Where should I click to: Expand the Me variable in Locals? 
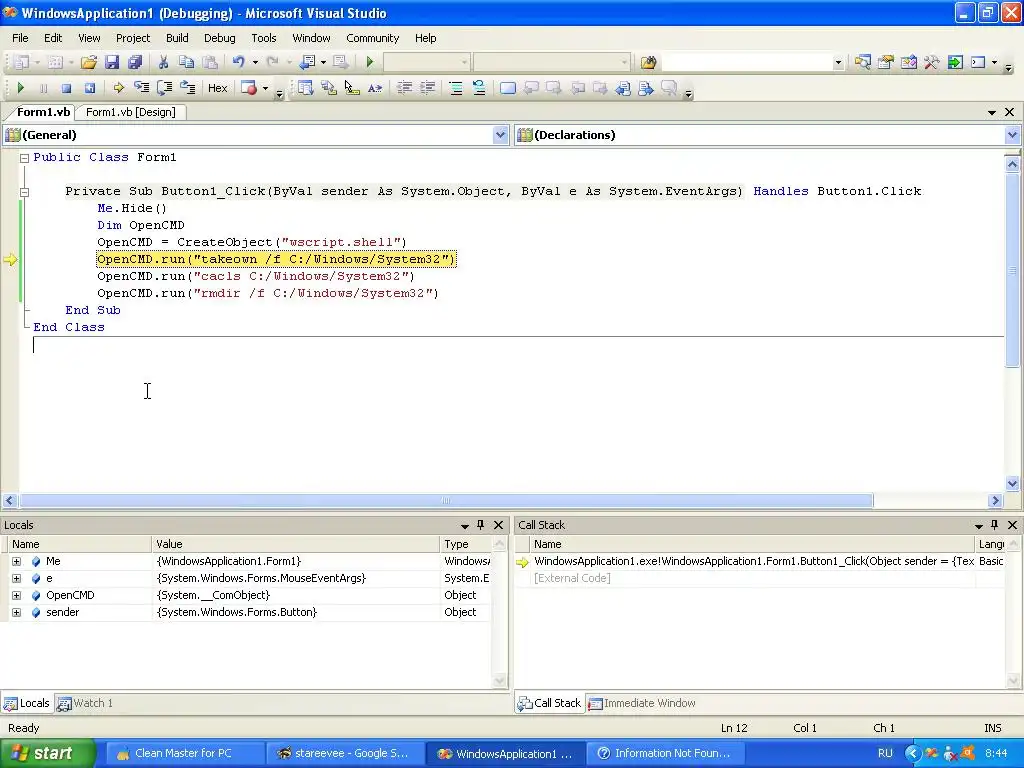coord(16,561)
